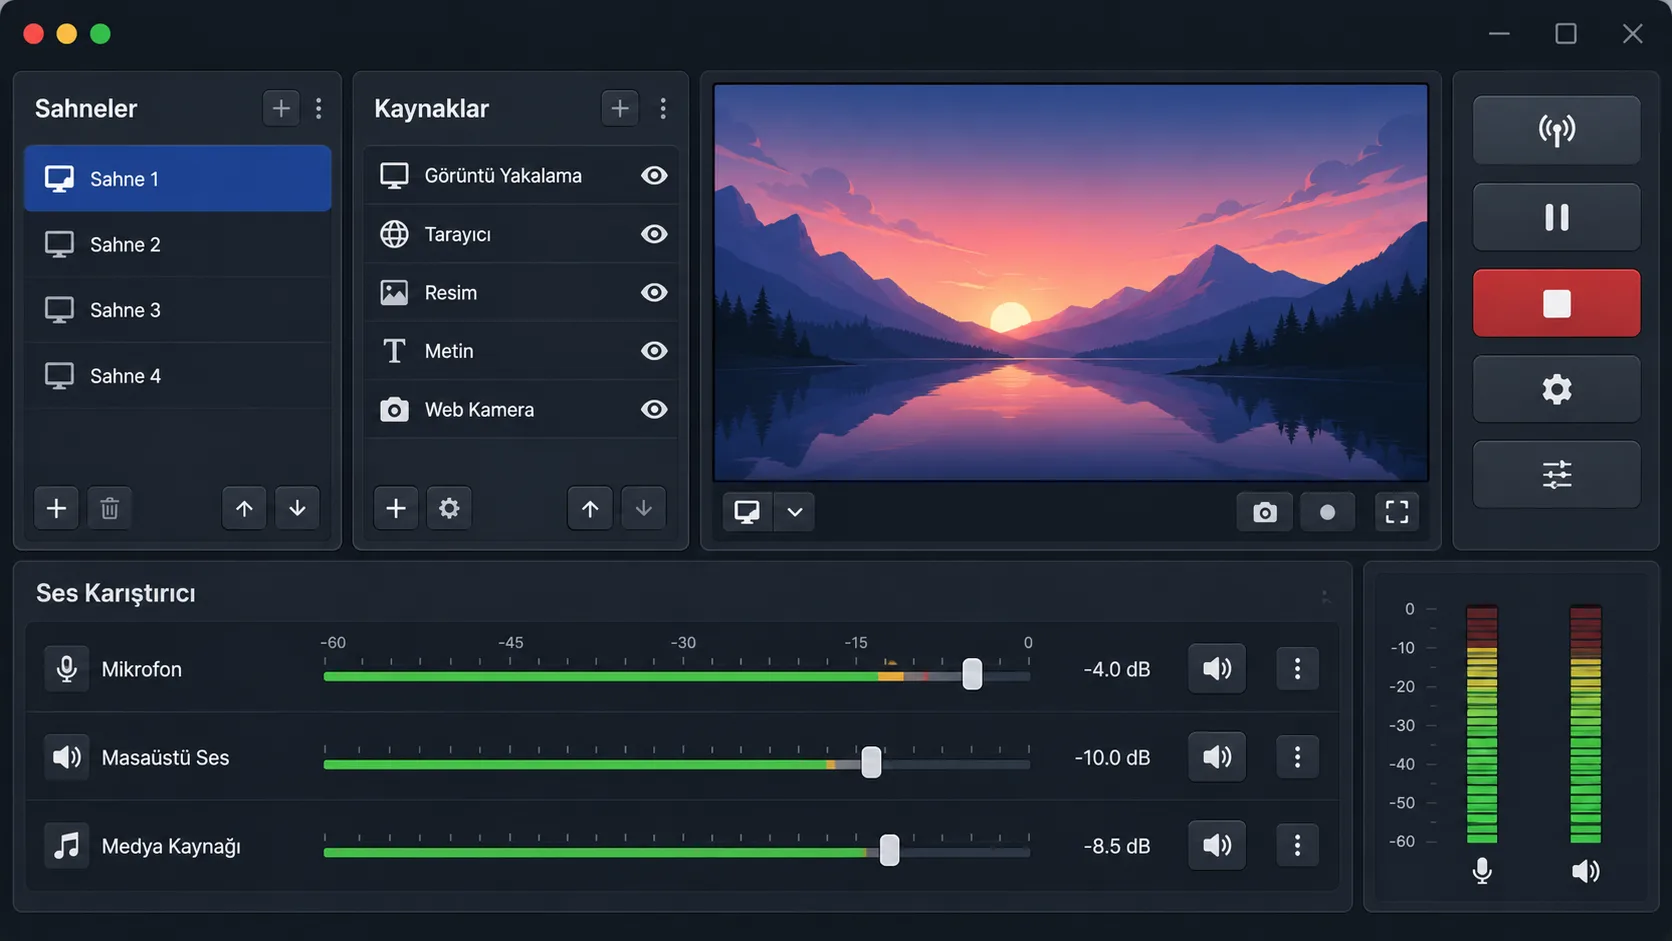The height and width of the screenshot is (941, 1672).
Task: Click the -4.0 dB level value
Action: (x=1116, y=669)
